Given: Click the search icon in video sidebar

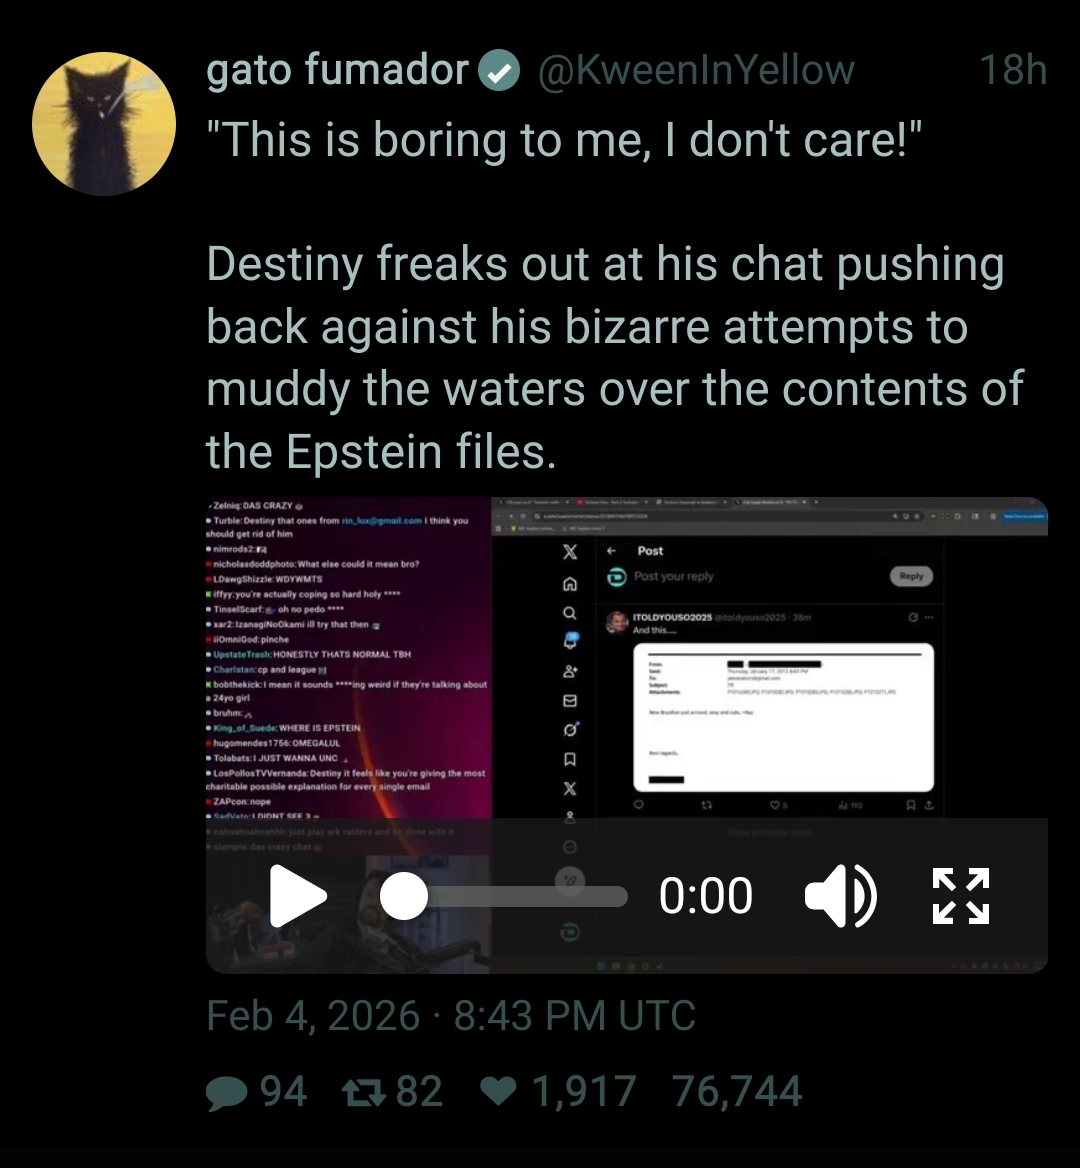Looking at the screenshot, I should 570,613.
